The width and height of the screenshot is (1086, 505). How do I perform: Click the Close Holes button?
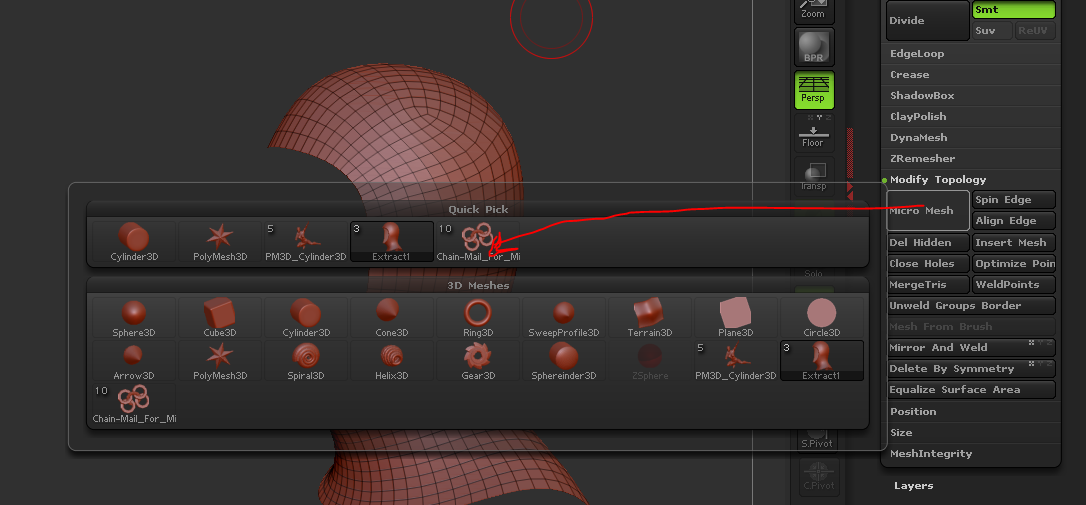[x=927, y=263]
